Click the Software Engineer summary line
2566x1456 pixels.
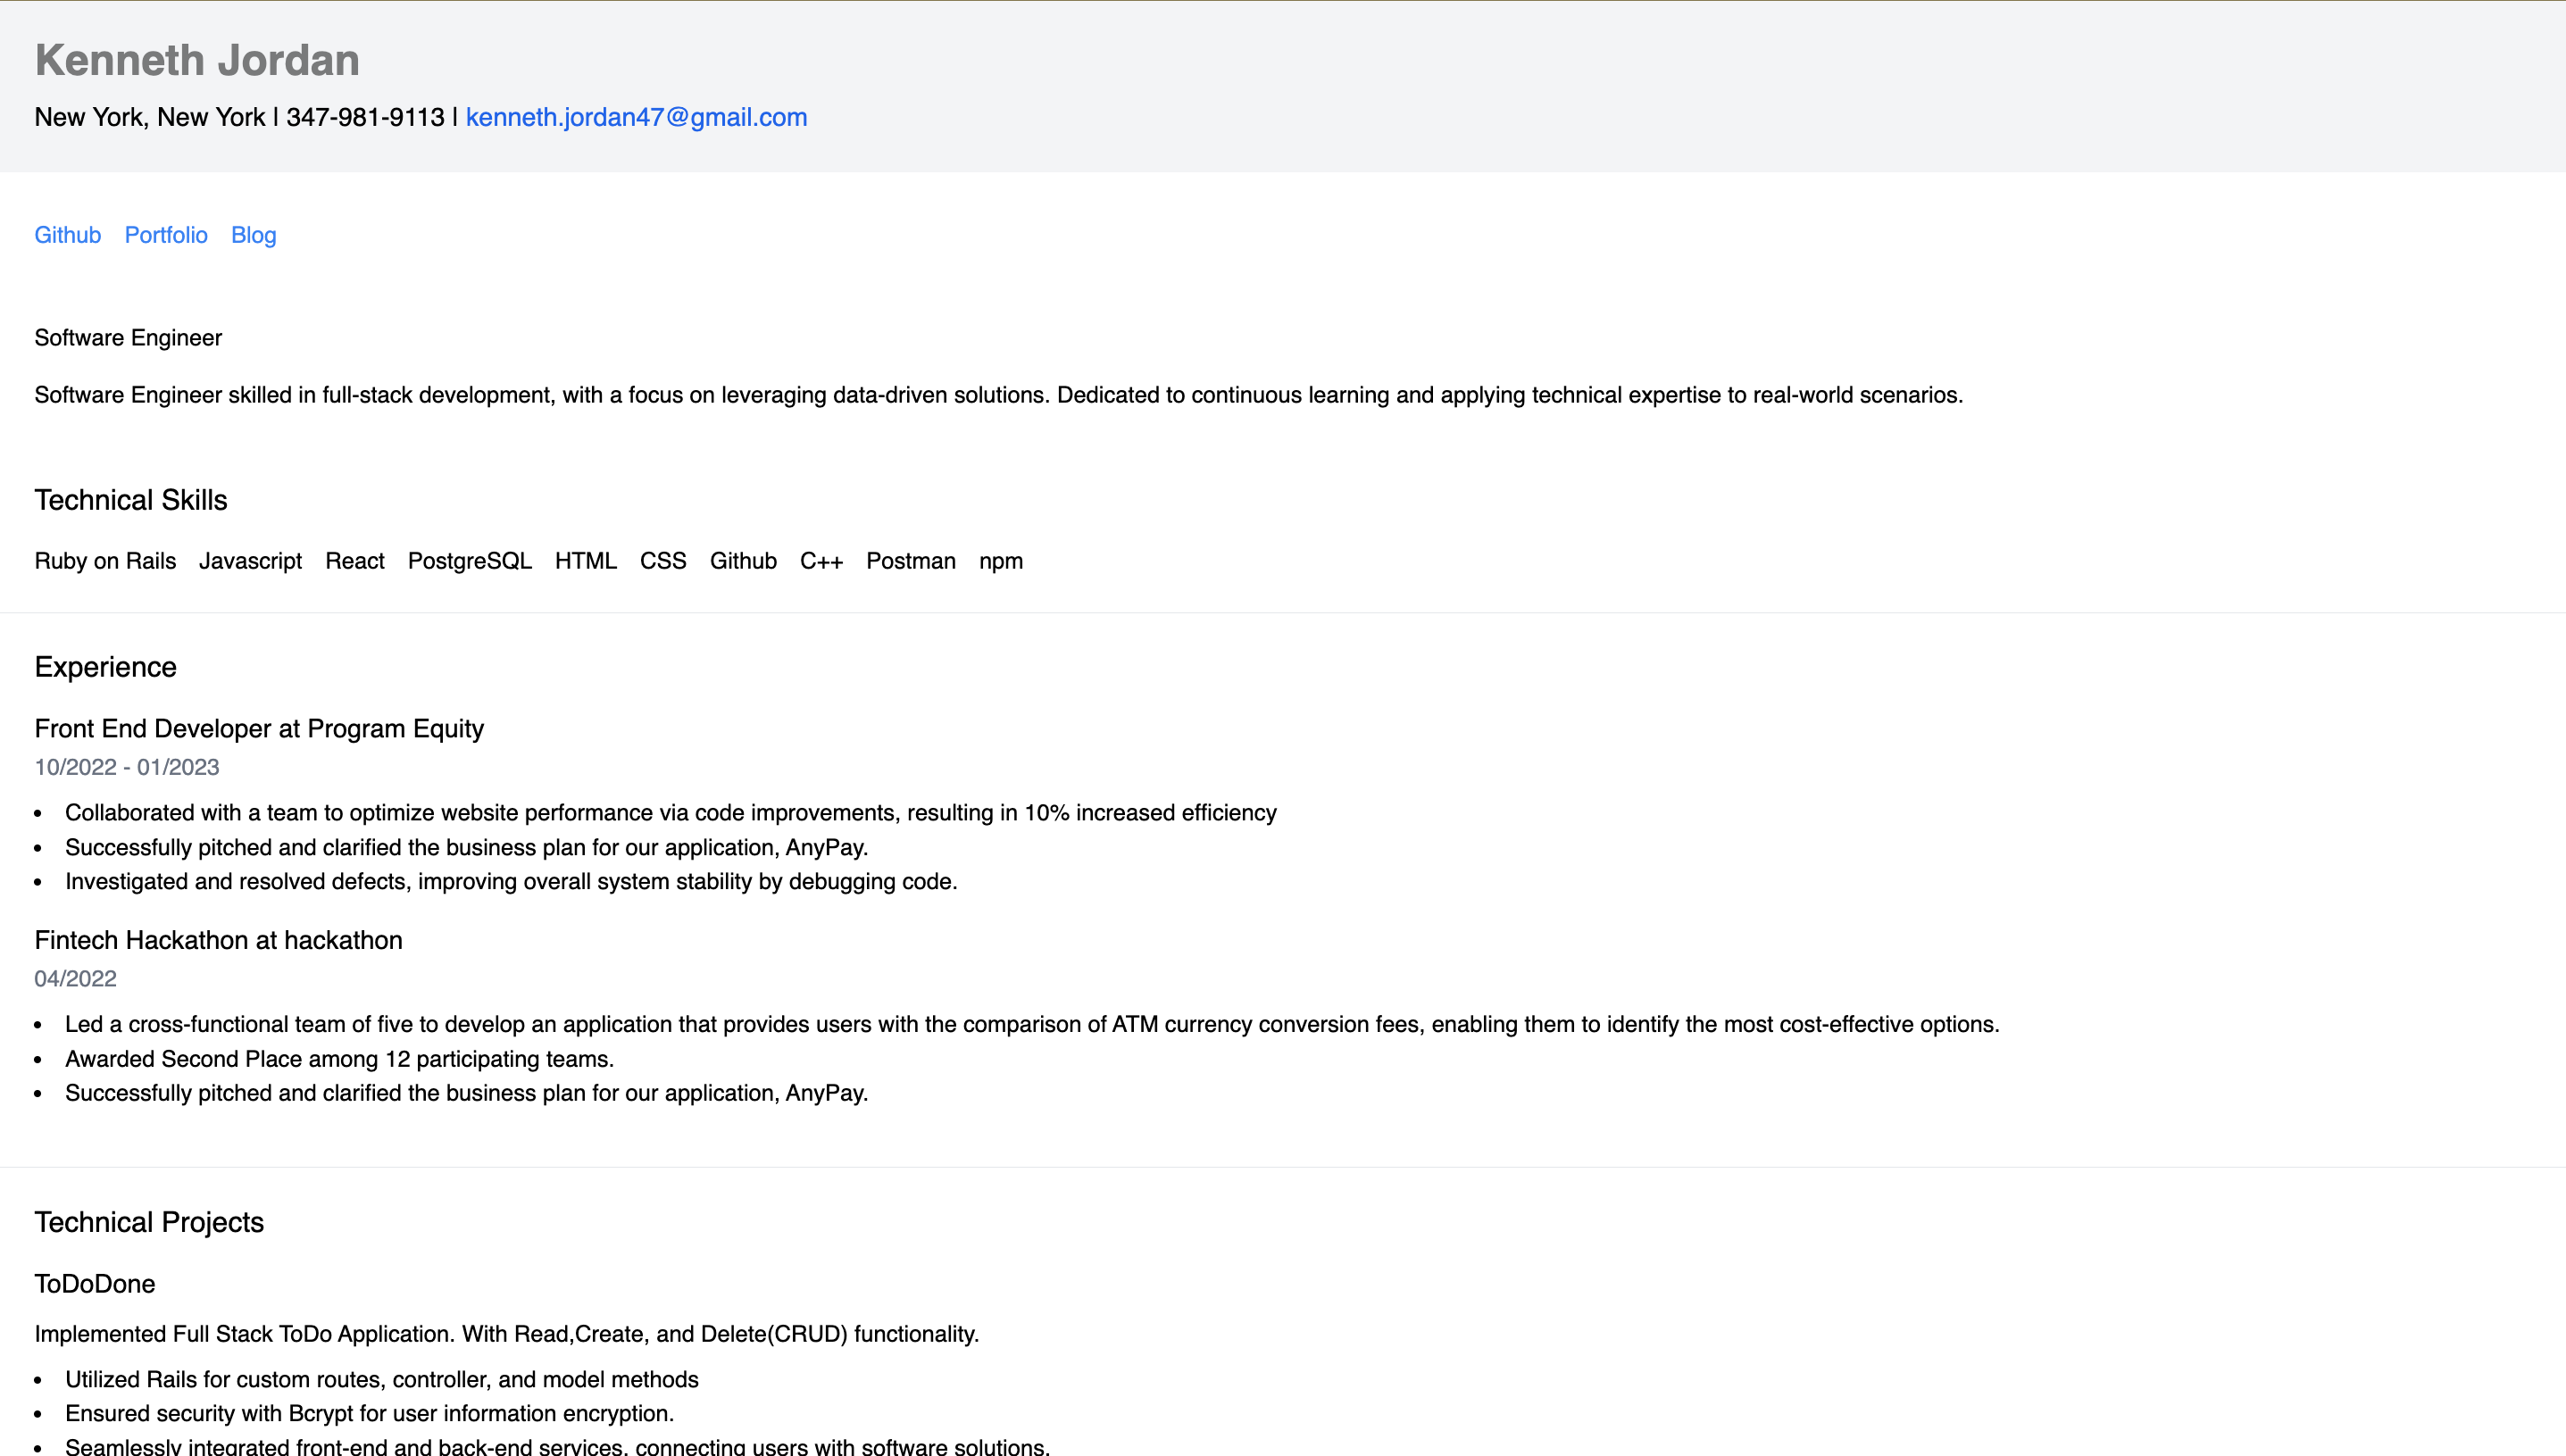pos(128,337)
